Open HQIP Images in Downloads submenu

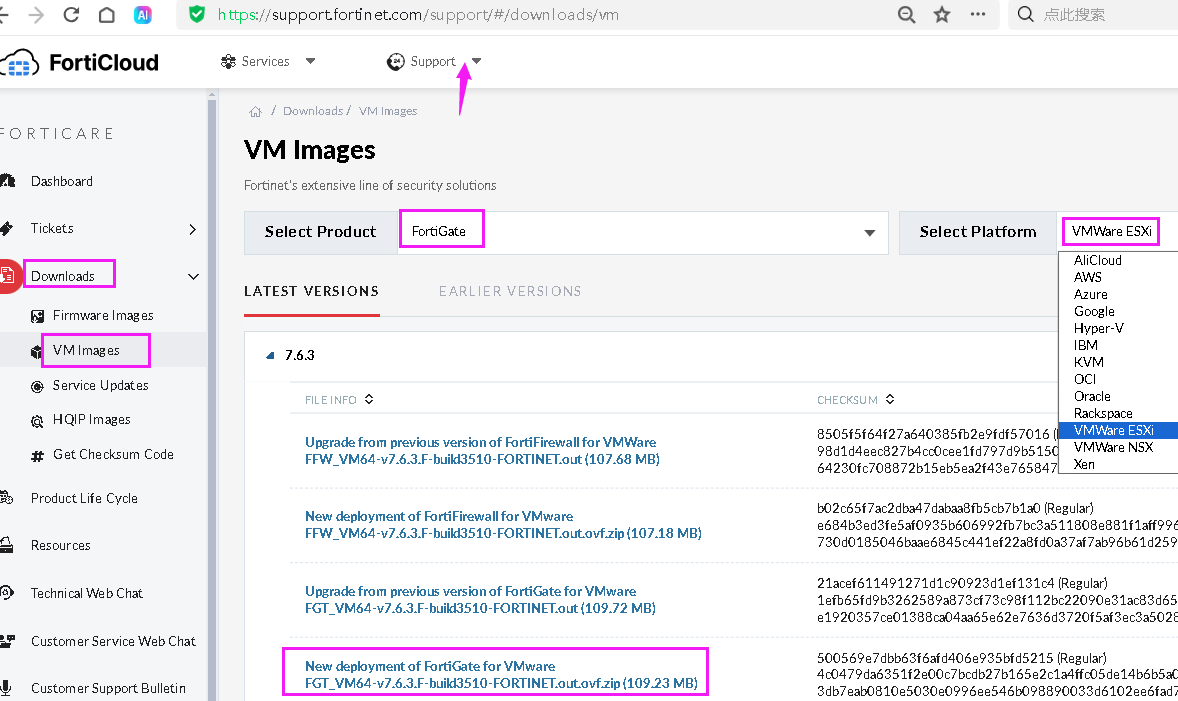[92, 420]
